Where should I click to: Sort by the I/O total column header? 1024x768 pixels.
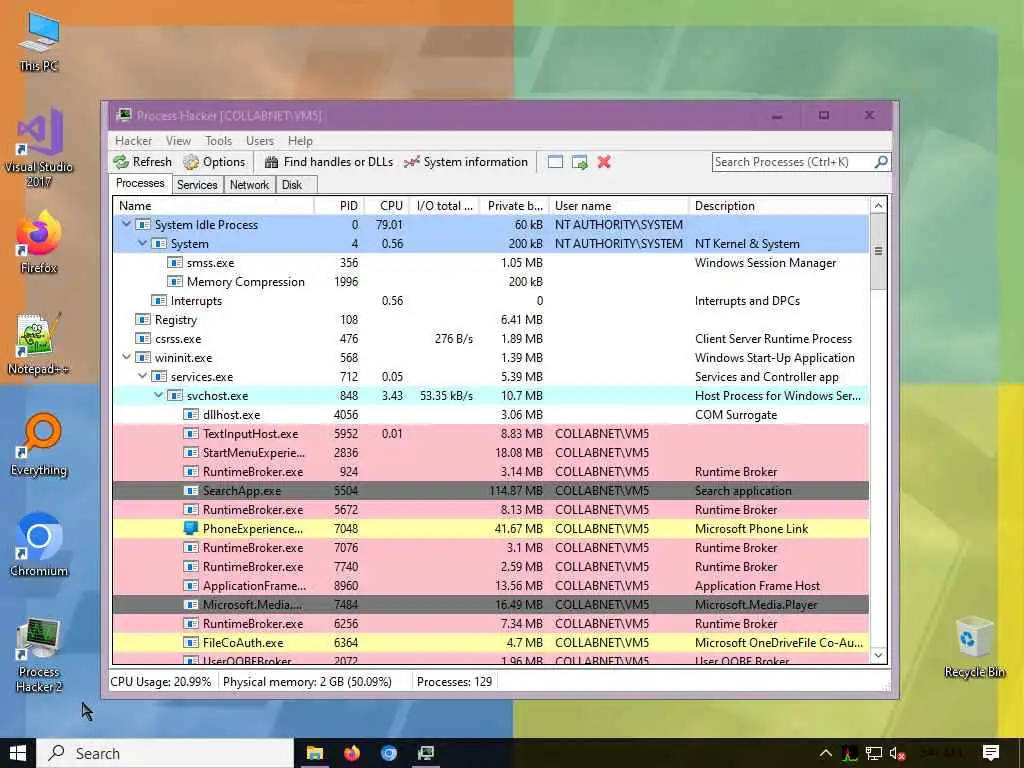[x=443, y=206]
